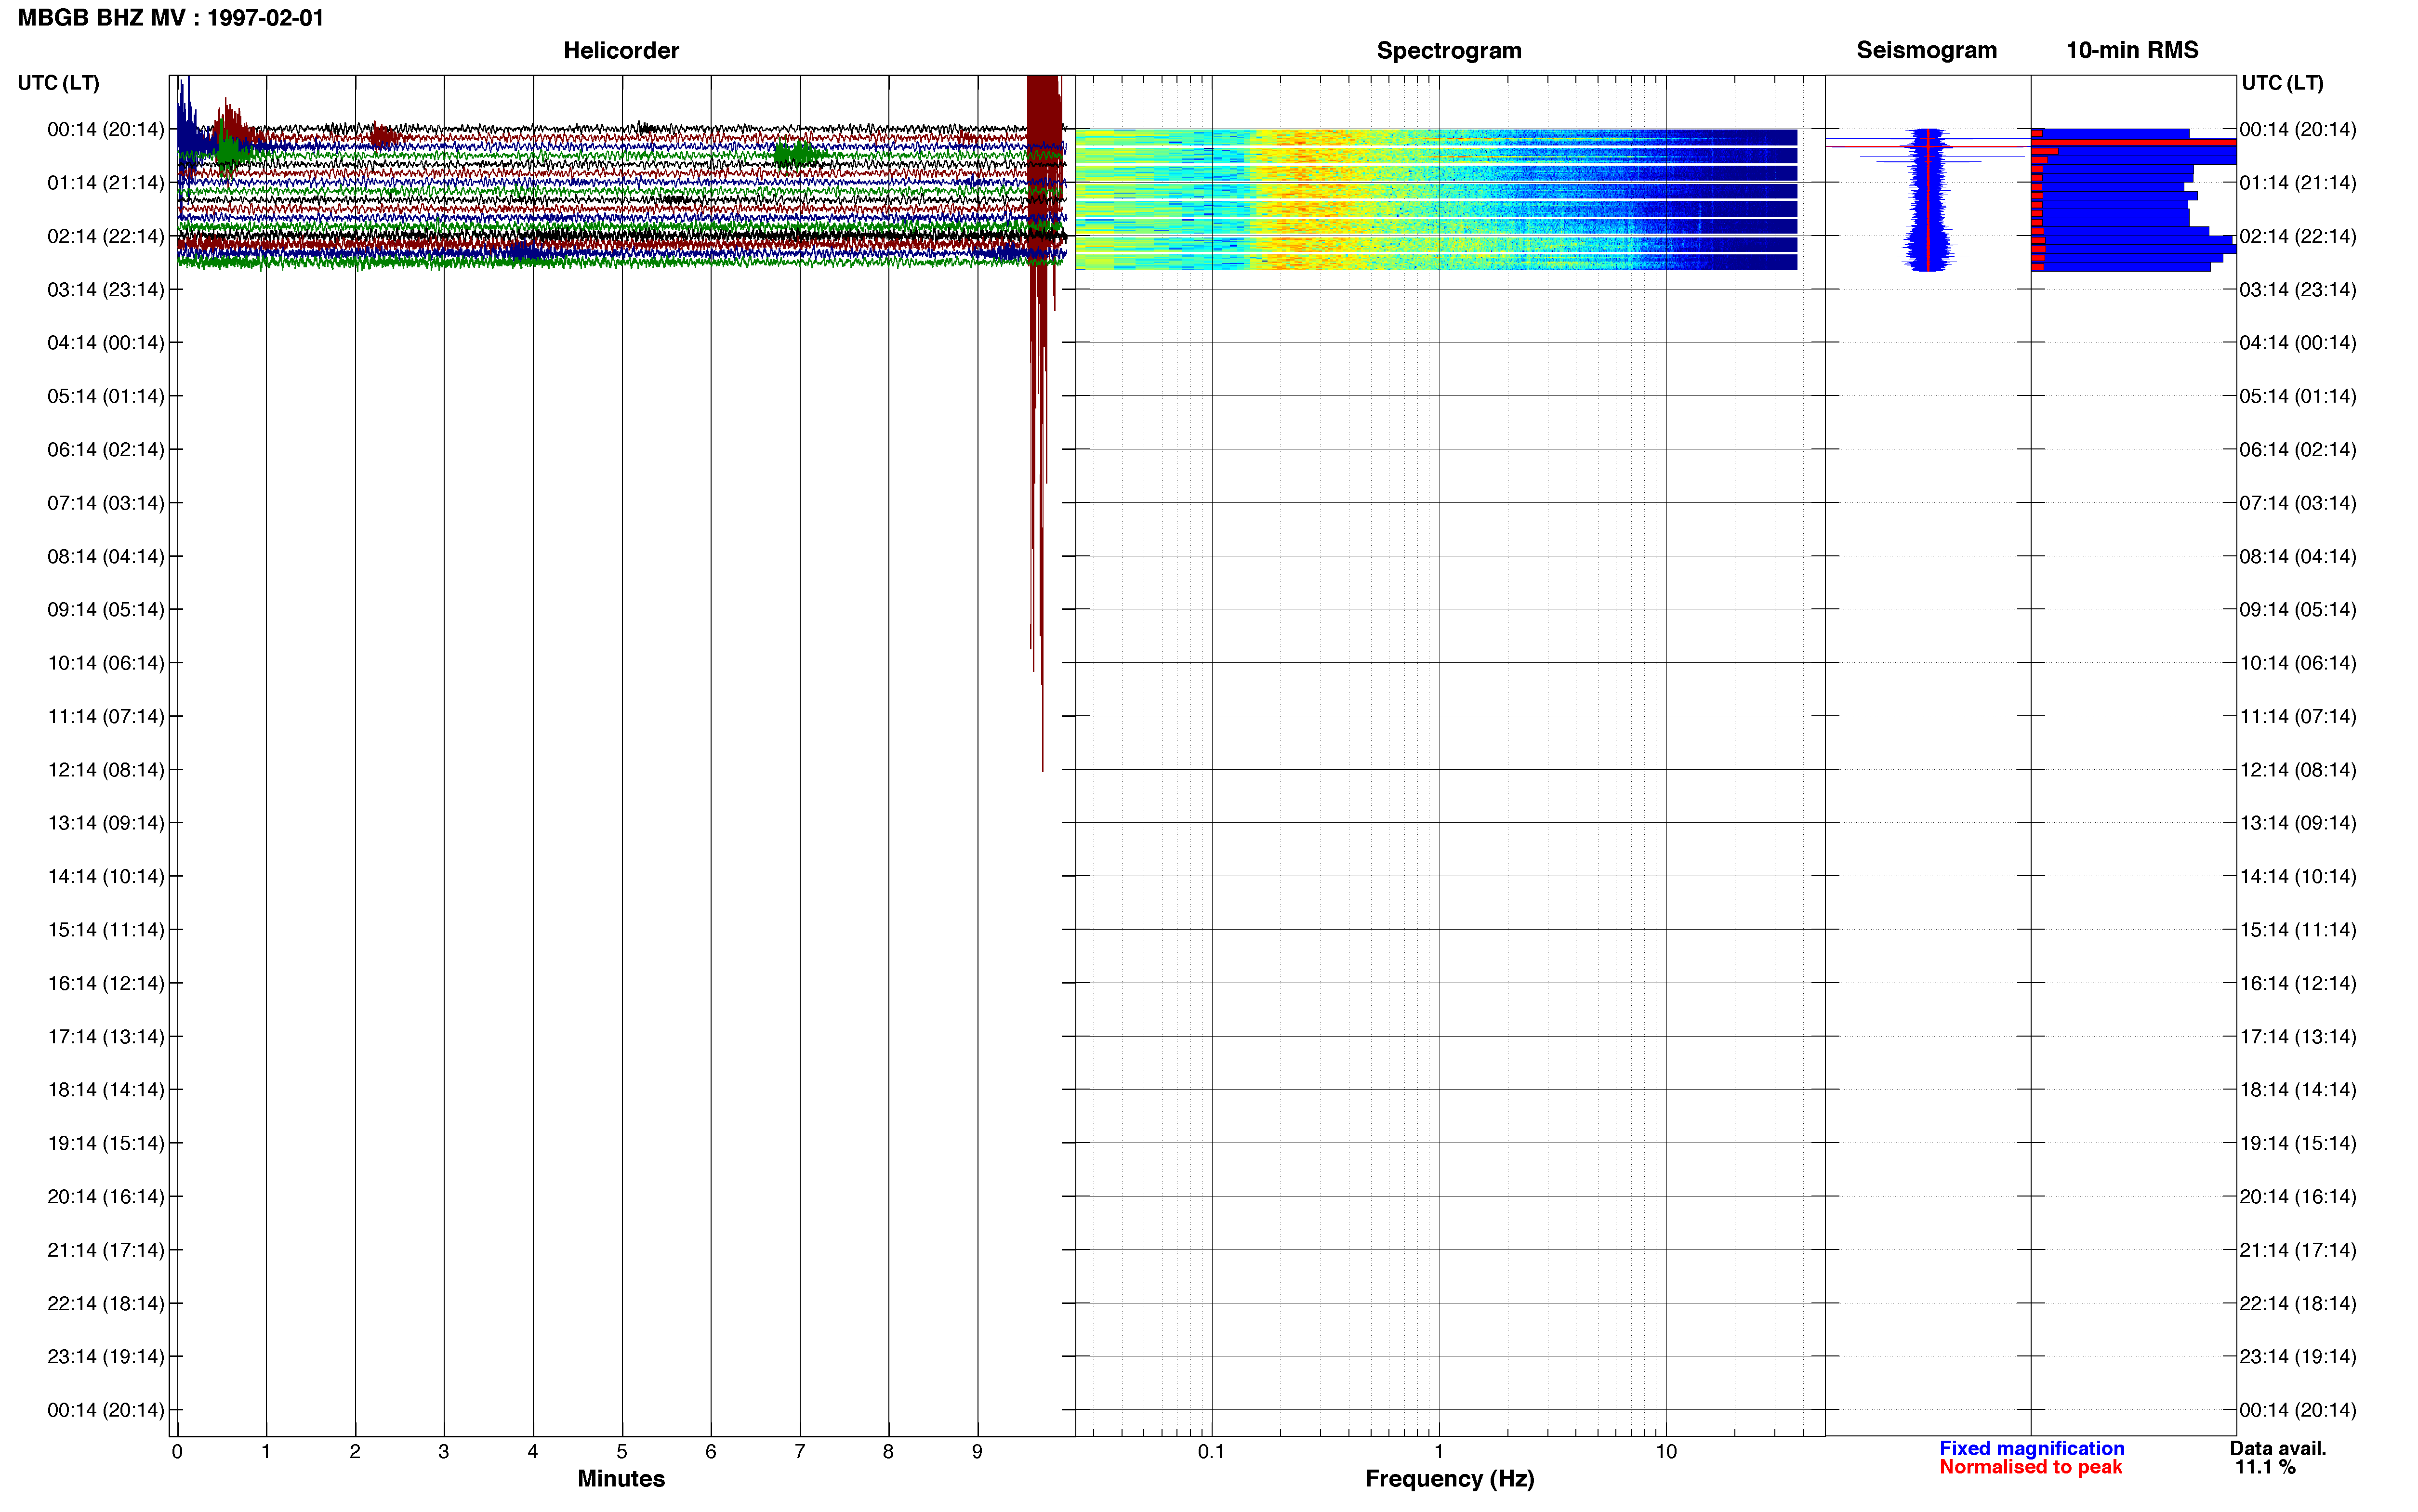Click '21:14 (17:14)' on the RMS panel time axis
The height and width of the screenshot is (1512, 2418).
(x=2298, y=1250)
